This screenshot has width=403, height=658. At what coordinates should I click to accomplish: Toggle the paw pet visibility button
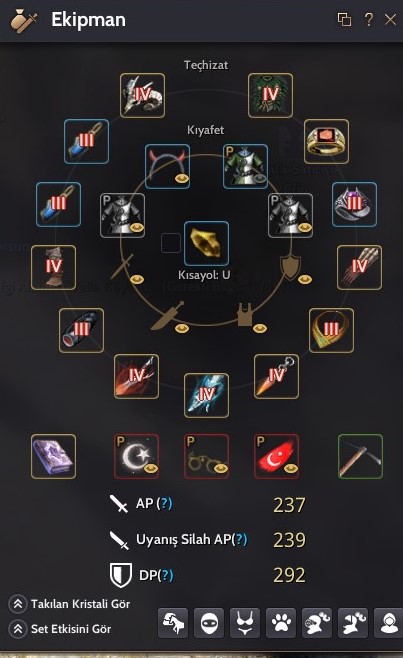(x=281, y=623)
